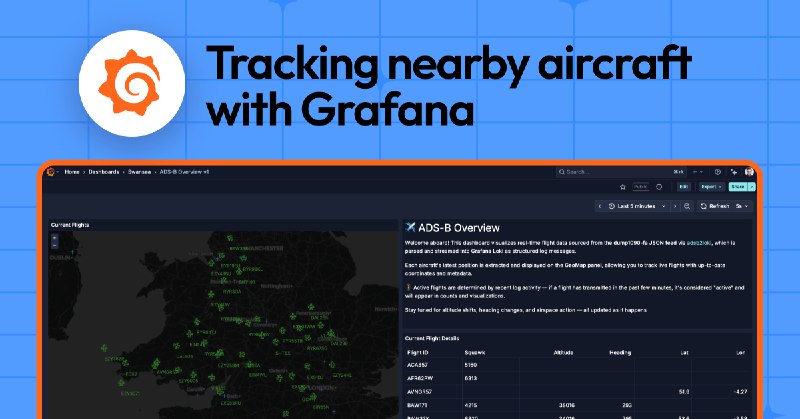Click the Current Flights panel title
This screenshot has height=419, width=800.
tap(70, 225)
